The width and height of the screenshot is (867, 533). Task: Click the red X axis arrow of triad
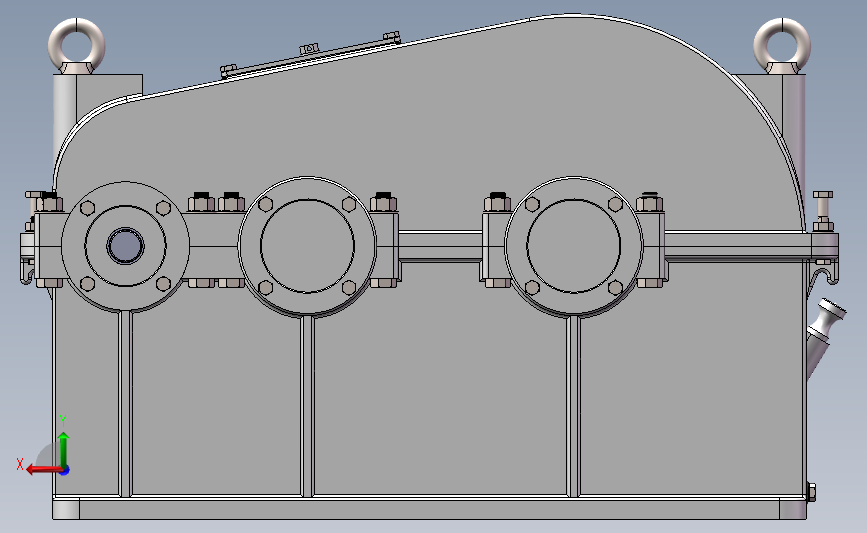[44, 469]
